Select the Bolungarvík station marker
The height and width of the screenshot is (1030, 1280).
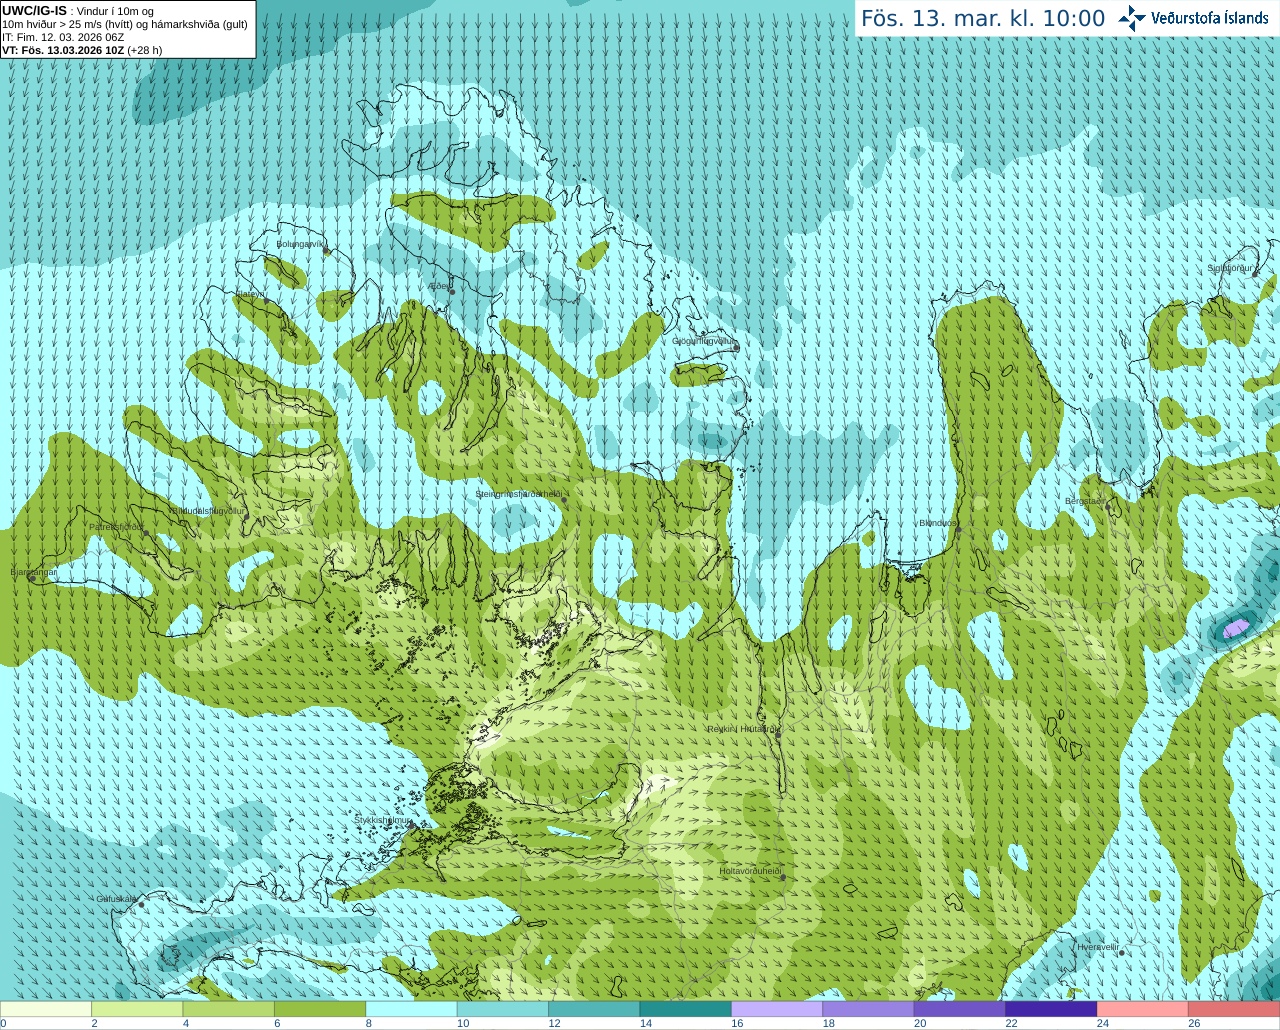327,251
